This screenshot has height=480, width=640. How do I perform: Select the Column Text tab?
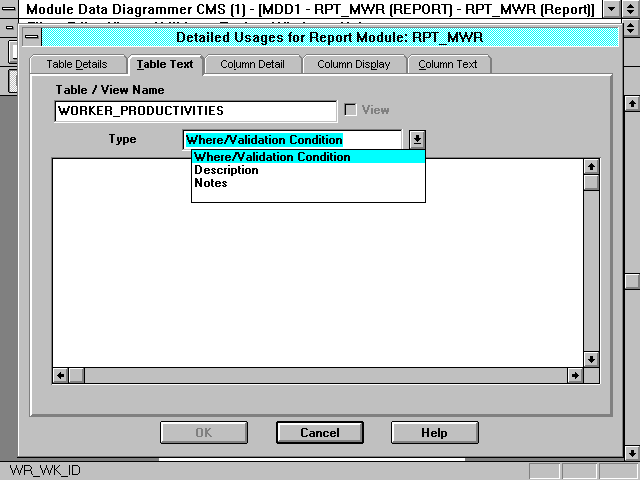click(448, 65)
